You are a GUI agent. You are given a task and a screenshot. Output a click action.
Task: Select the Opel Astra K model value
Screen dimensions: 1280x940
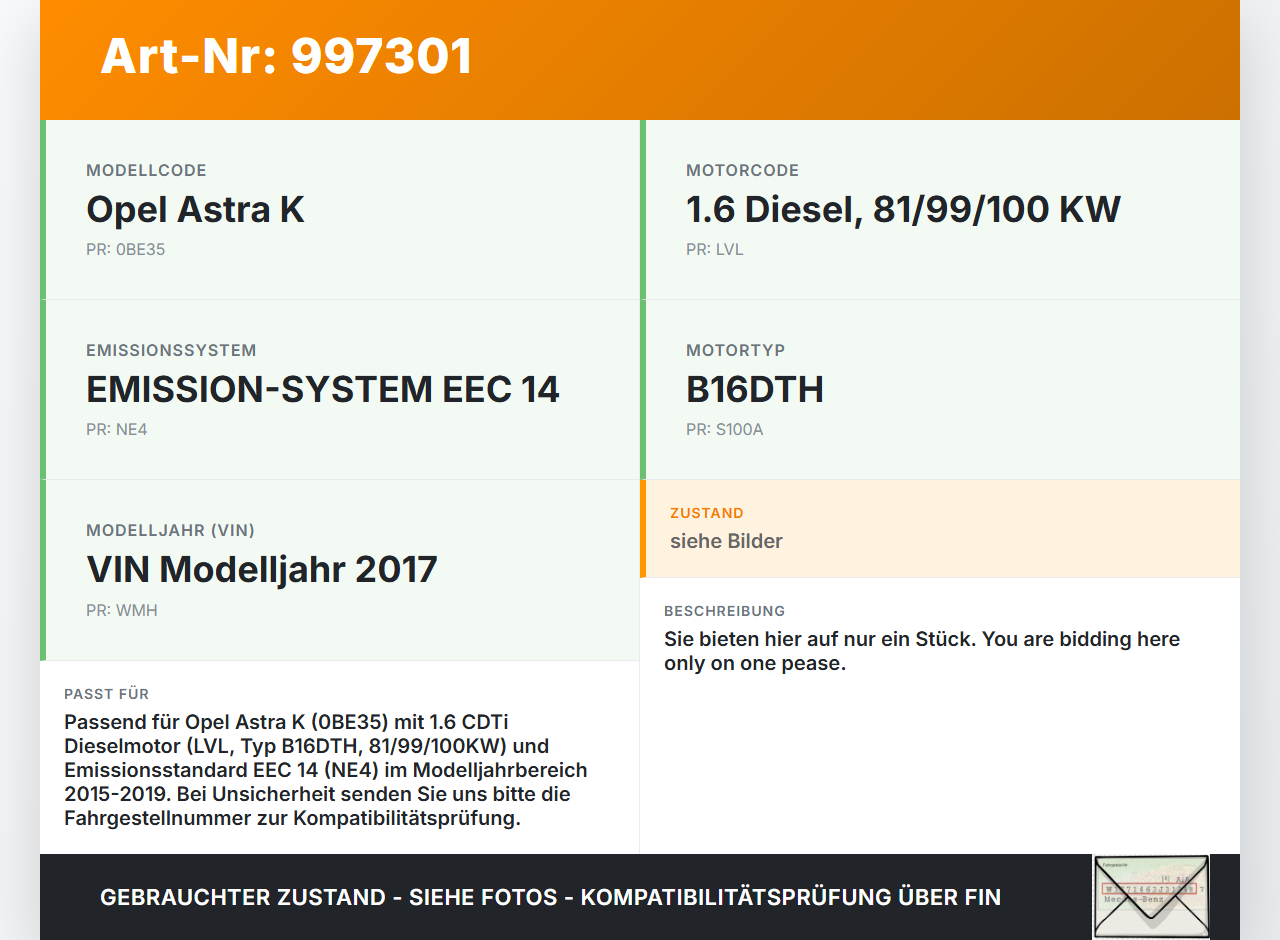[x=195, y=210]
